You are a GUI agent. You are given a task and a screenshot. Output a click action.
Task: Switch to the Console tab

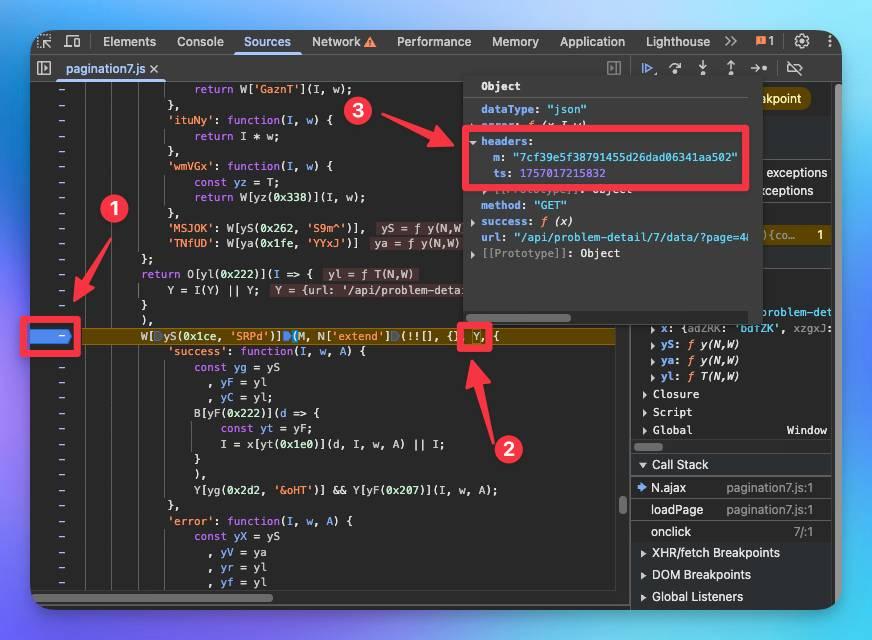tap(200, 42)
